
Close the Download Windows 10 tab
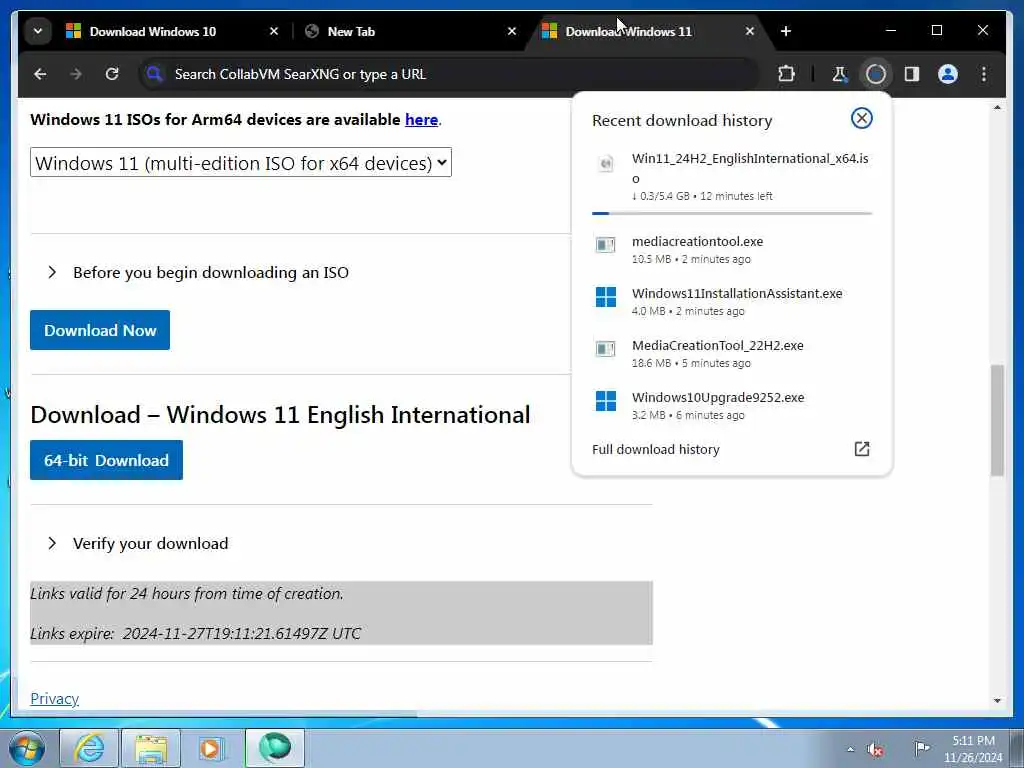[274, 31]
